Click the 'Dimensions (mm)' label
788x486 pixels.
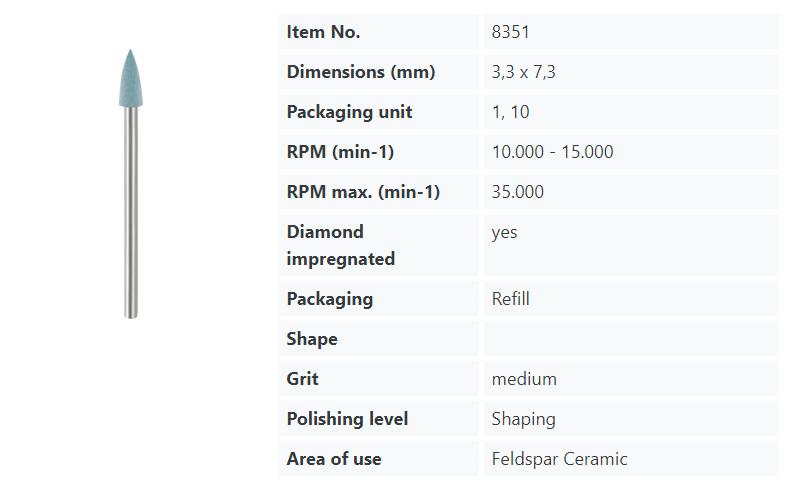[360, 72]
